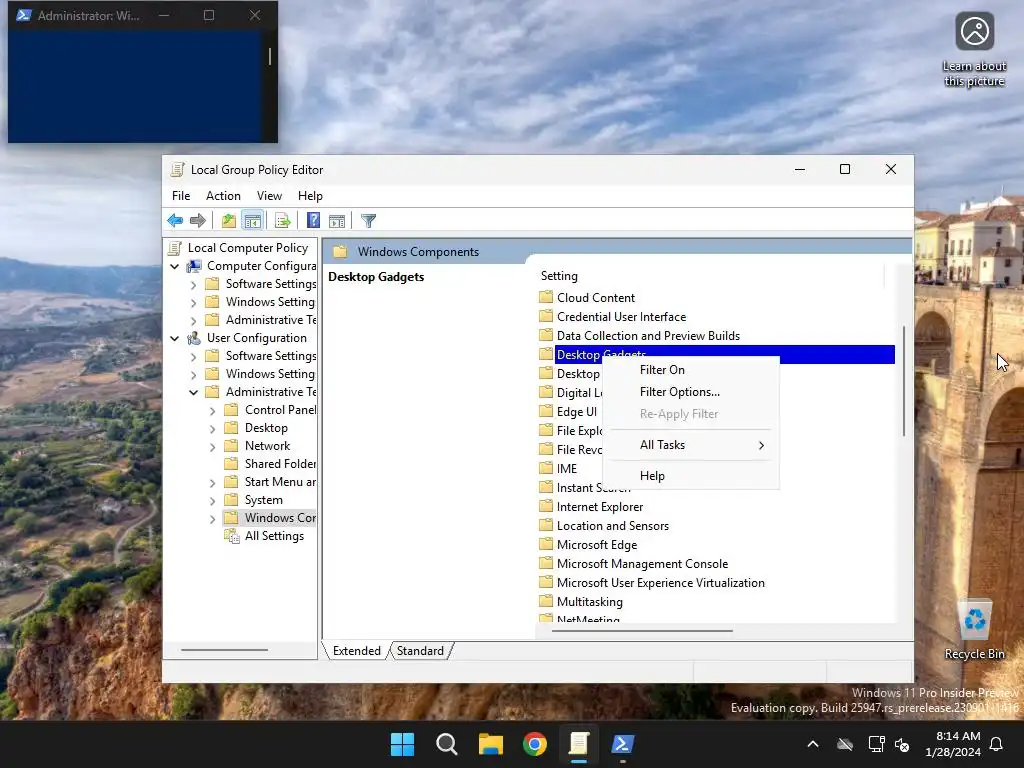The image size is (1024, 768).
Task: Open the Help menu in menu bar
Action: click(310, 196)
